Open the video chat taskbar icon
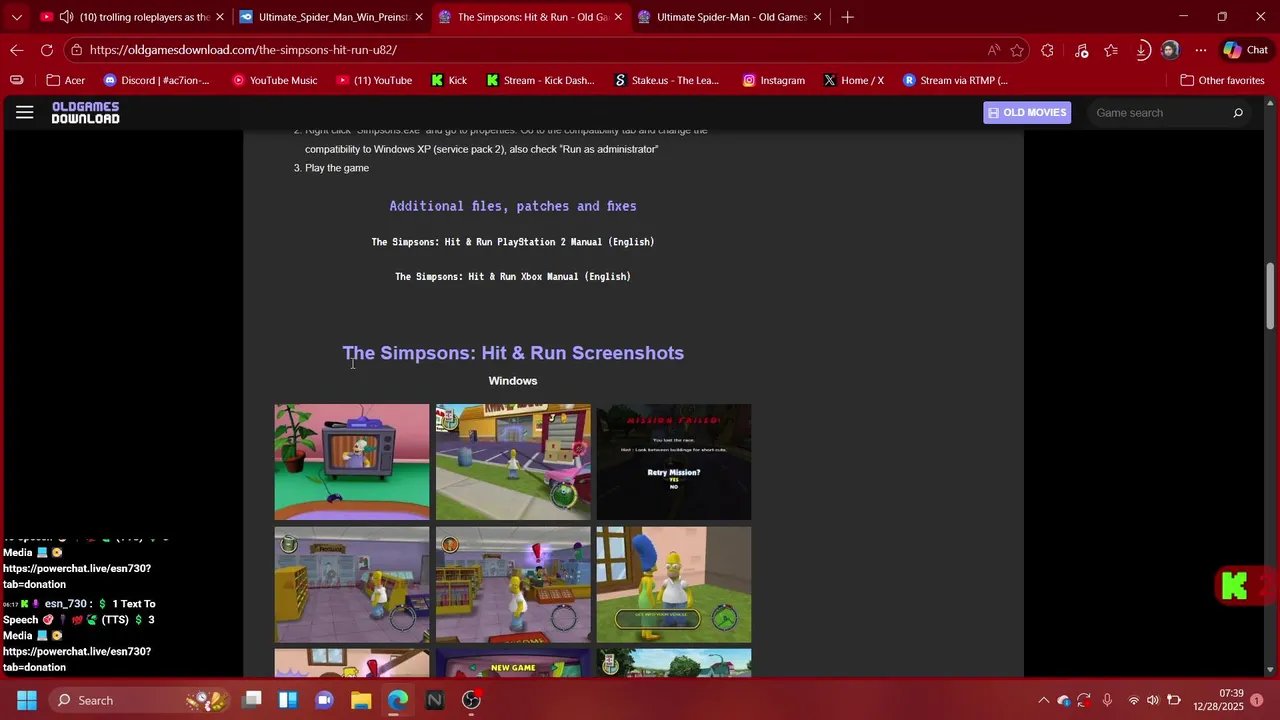 [324, 700]
